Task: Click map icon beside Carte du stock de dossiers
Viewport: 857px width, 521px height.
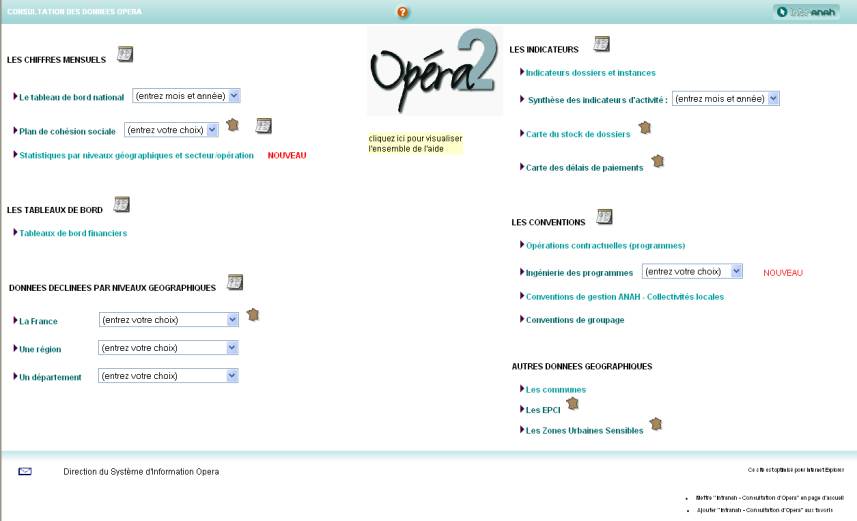Action: point(645,128)
